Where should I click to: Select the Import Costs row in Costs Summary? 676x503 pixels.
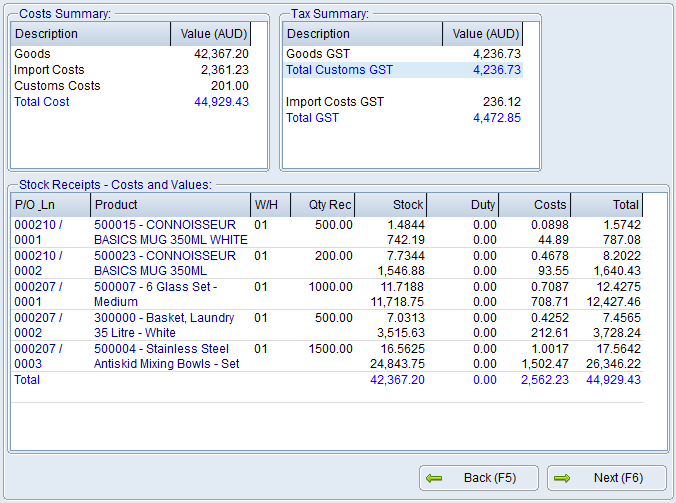49,70
